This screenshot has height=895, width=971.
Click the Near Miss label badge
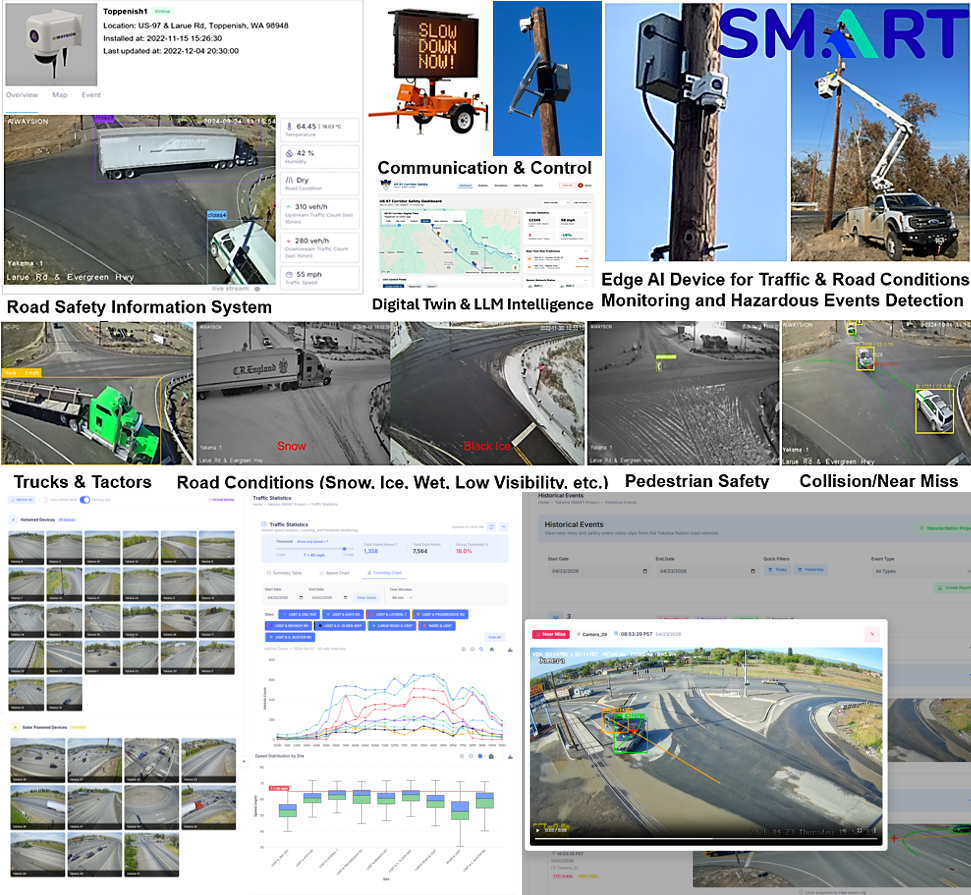551,634
